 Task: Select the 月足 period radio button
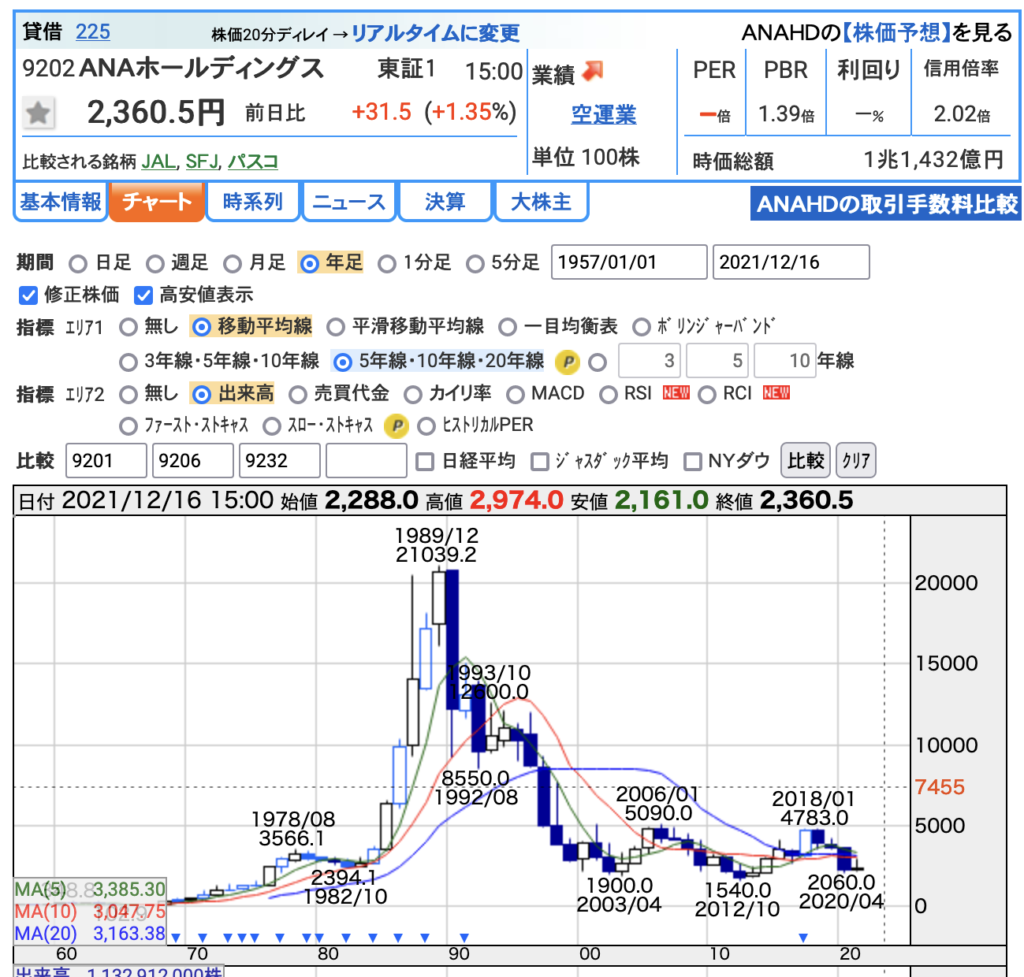pyautogui.click(x=232, y=264)
